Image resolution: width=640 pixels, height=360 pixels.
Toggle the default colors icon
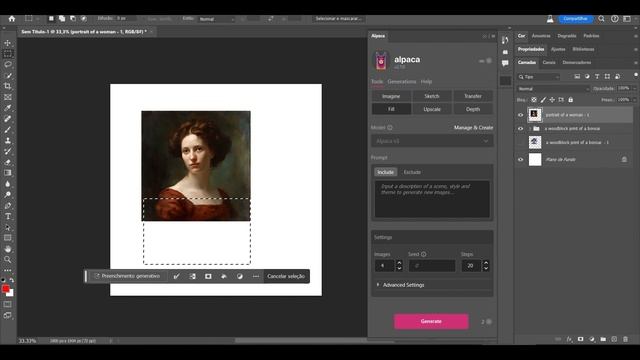(x=4, y=280)
